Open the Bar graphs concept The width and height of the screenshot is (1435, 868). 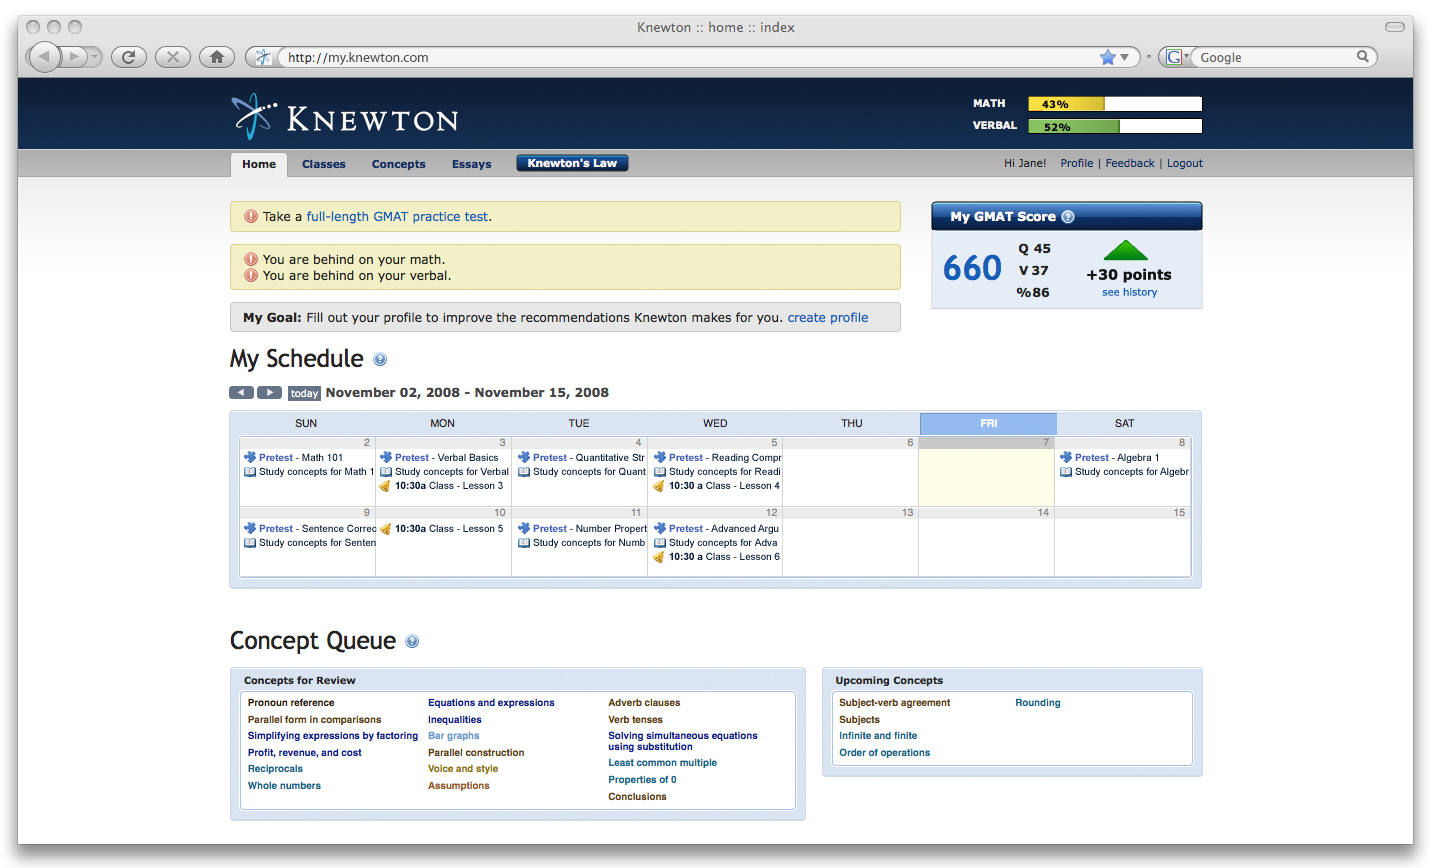[x=454, y=736]
